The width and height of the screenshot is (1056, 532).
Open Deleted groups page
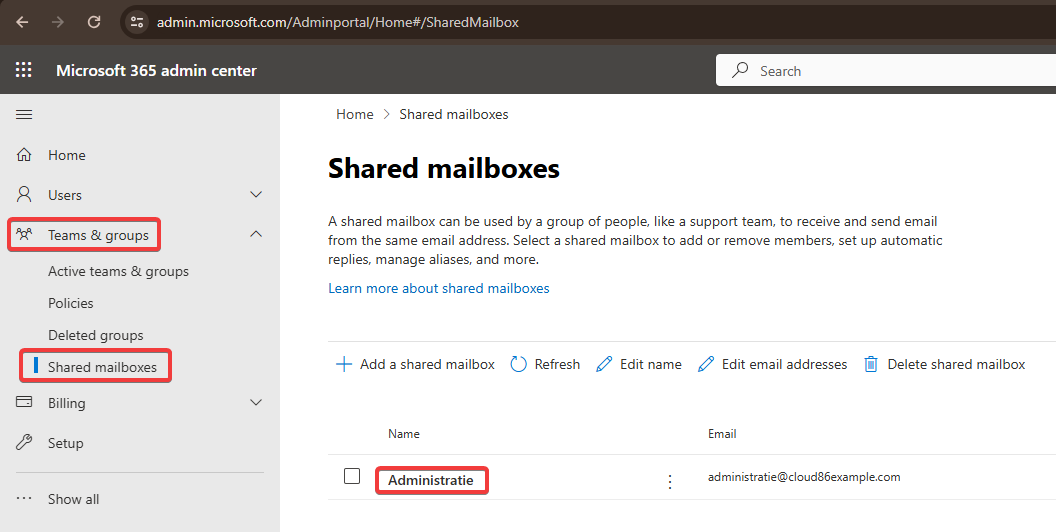(96, 335)
